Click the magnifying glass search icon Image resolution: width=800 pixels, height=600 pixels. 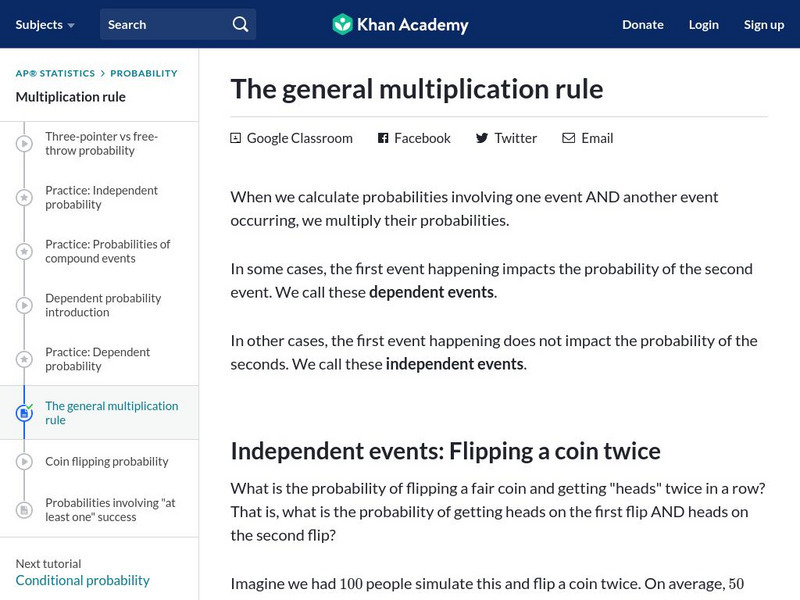[240, 24]
